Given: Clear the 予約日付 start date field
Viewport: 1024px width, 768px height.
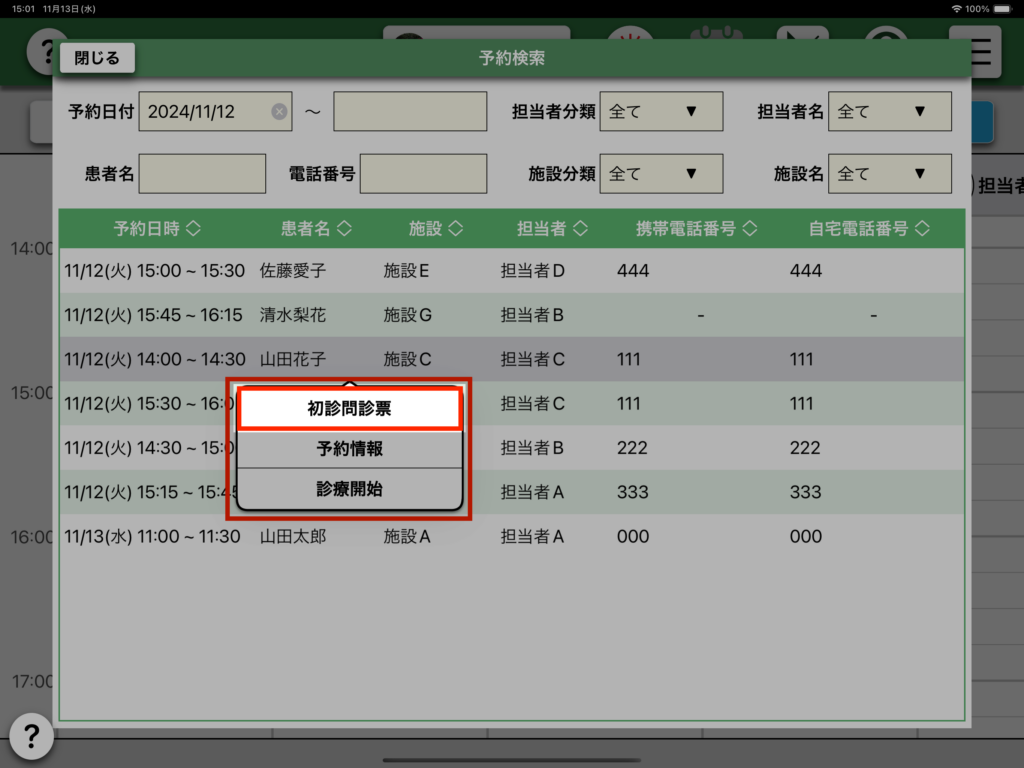Looking at the screenshot, I should pyautogui.click(x=279, y=112).
